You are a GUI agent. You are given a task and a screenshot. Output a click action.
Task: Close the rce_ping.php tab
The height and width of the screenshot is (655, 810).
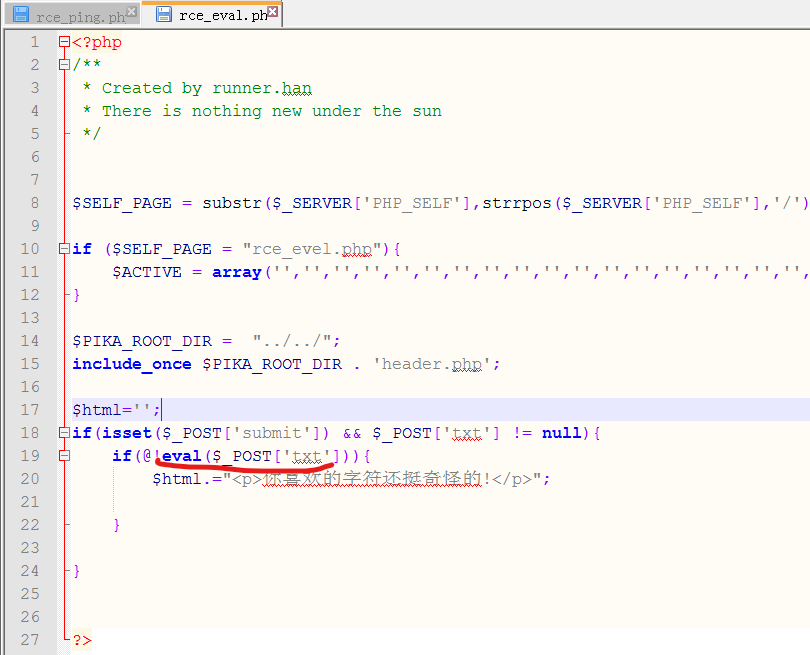(x=132, y=11)
